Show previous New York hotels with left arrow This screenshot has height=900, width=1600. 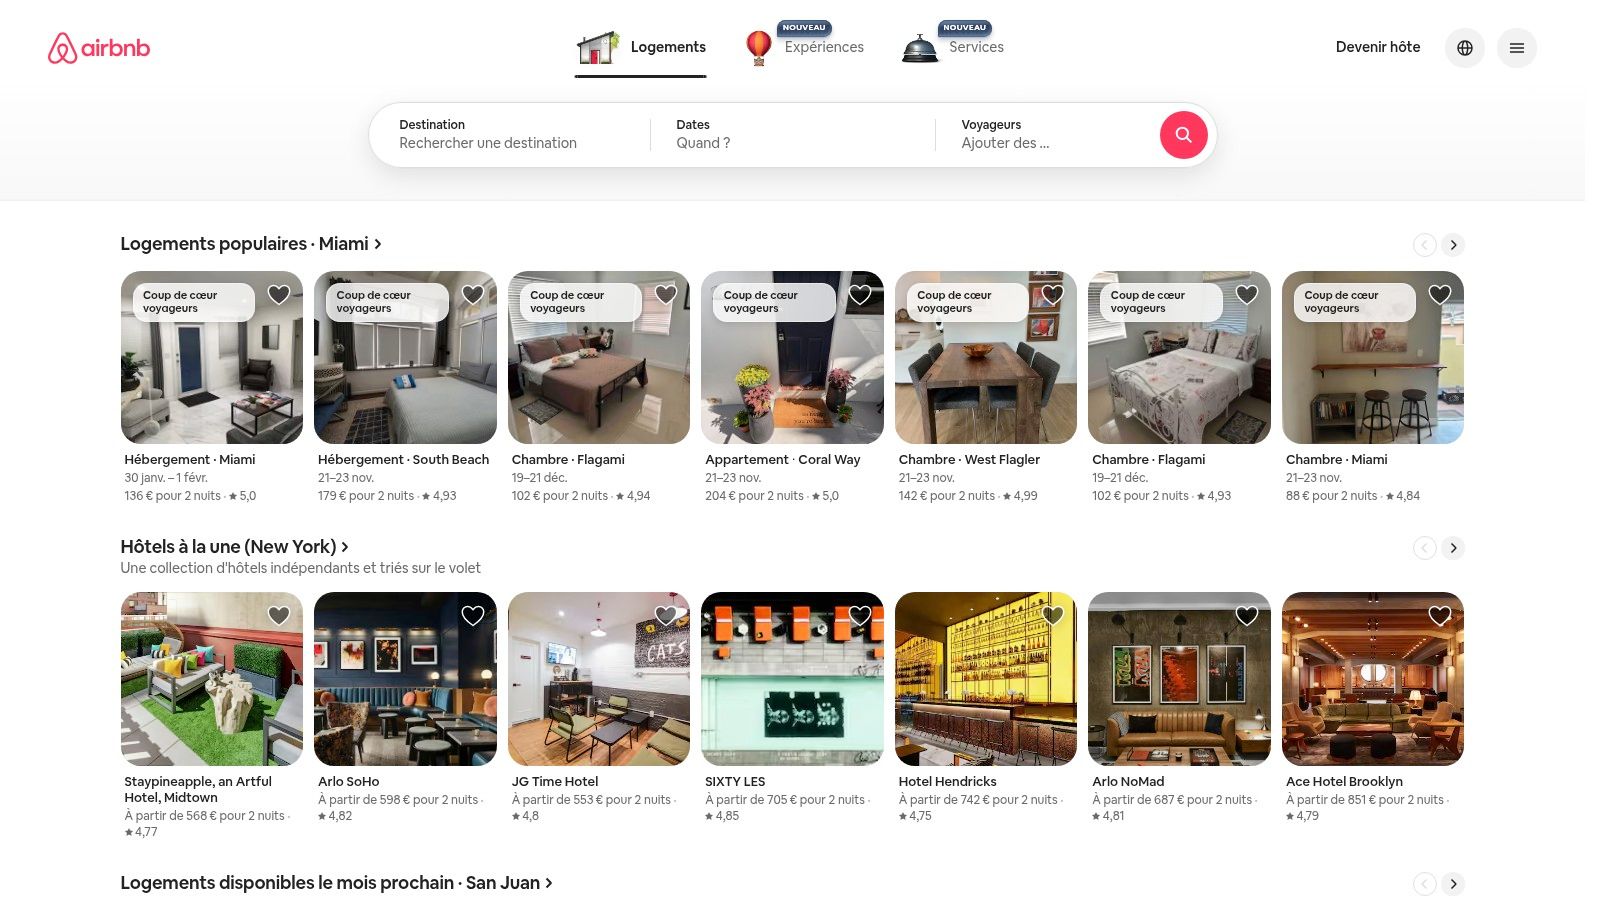point(1424,548)
